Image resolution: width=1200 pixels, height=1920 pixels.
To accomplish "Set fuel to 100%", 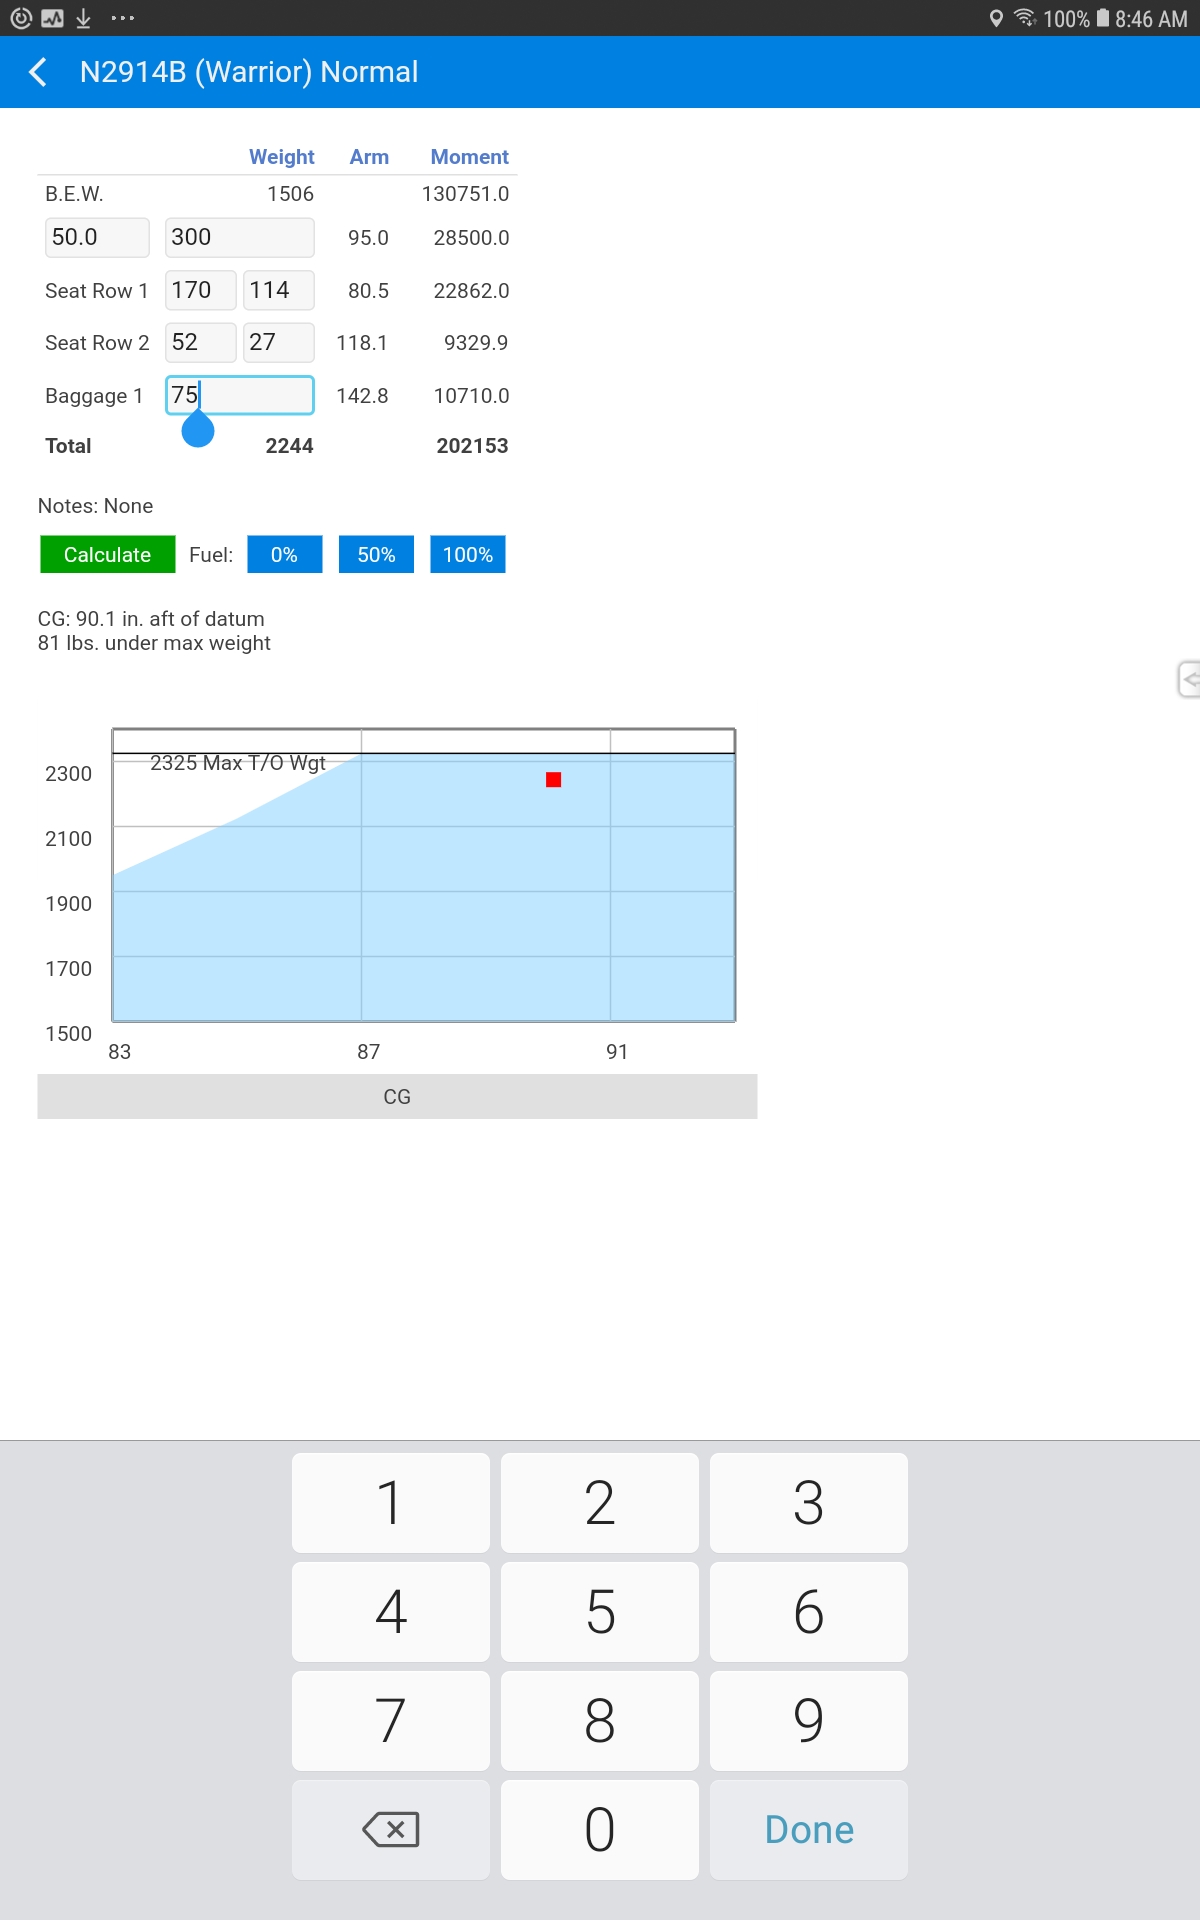I will 468,555.
